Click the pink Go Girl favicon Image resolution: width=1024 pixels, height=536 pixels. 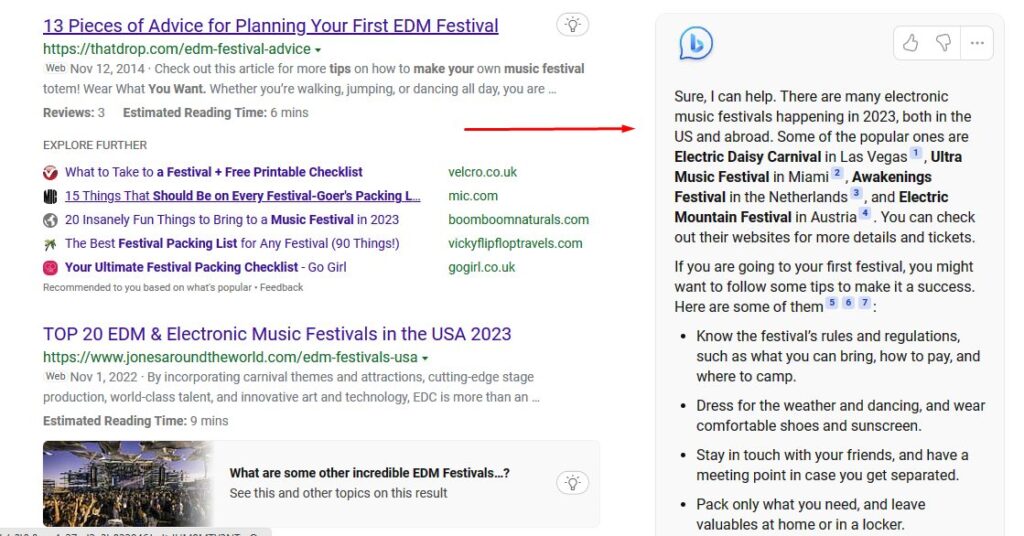pos(50,268)
